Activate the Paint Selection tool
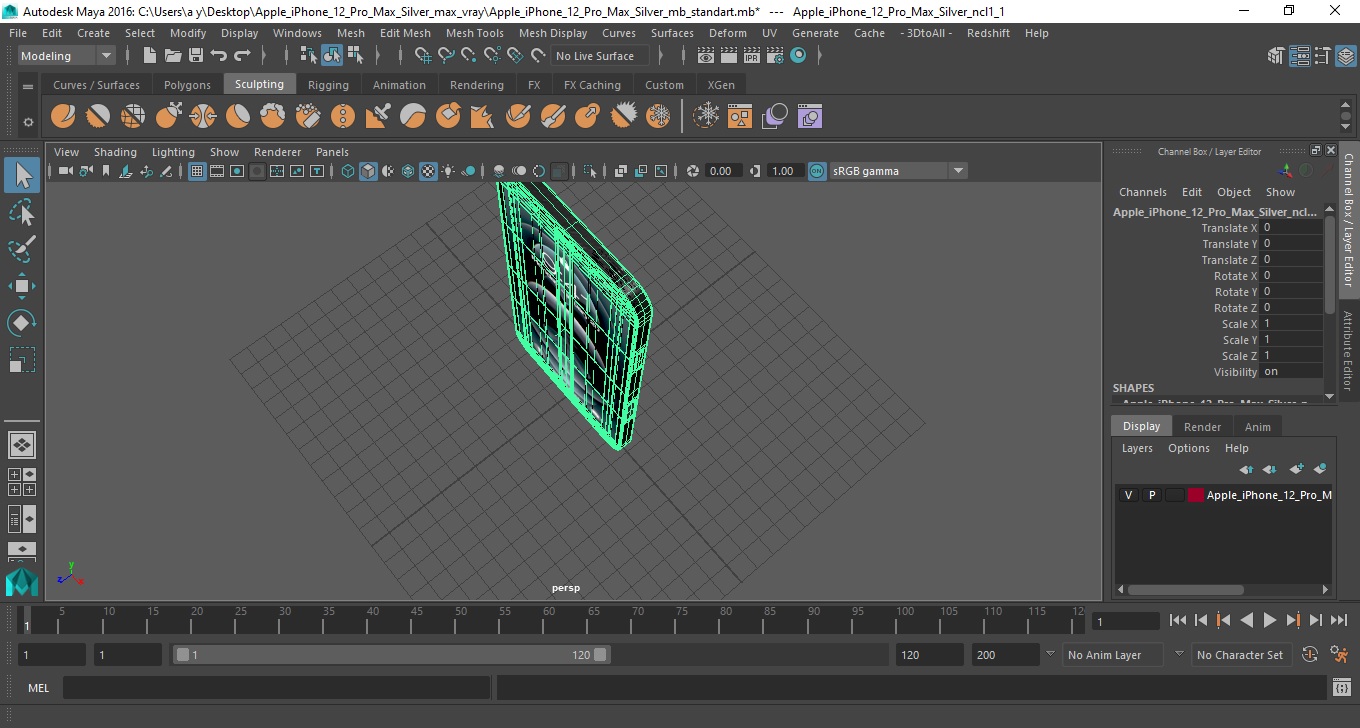The image size is (1360, 728). 22,249
